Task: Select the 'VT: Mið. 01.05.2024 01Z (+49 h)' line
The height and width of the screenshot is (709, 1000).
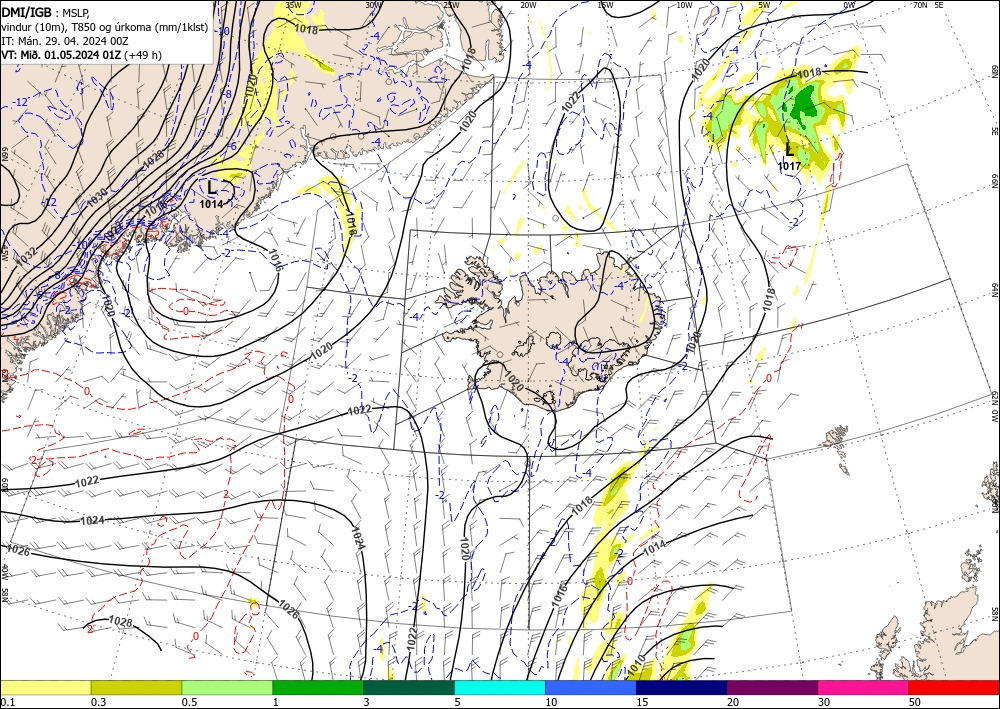Action: point(82,55)
